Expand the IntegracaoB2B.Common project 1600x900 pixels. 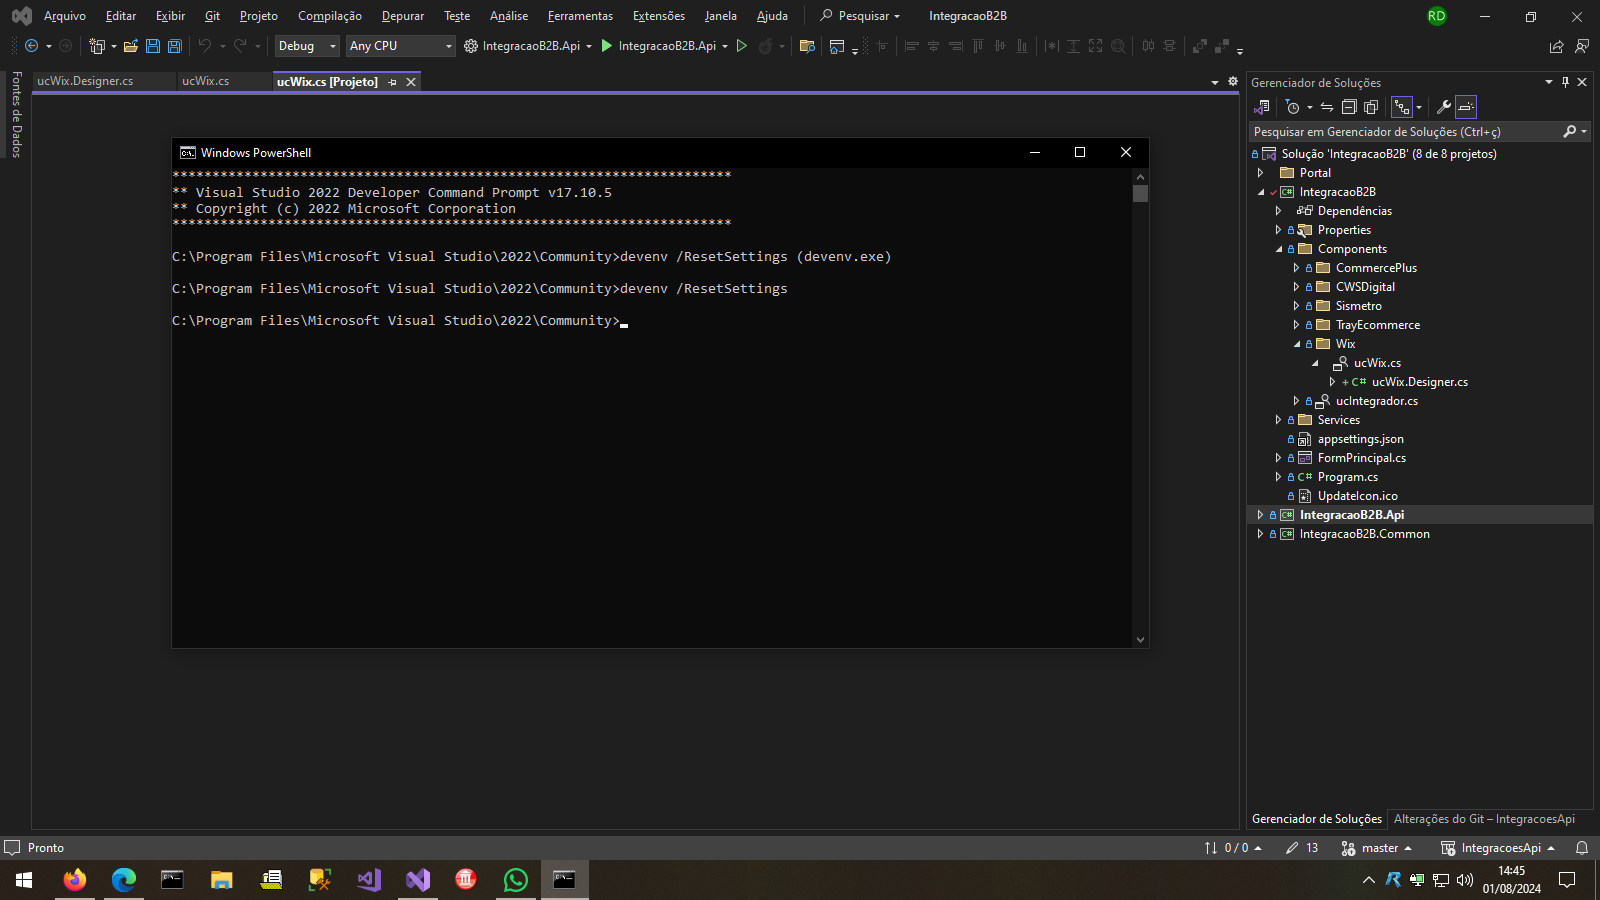tap(1261, 534)
